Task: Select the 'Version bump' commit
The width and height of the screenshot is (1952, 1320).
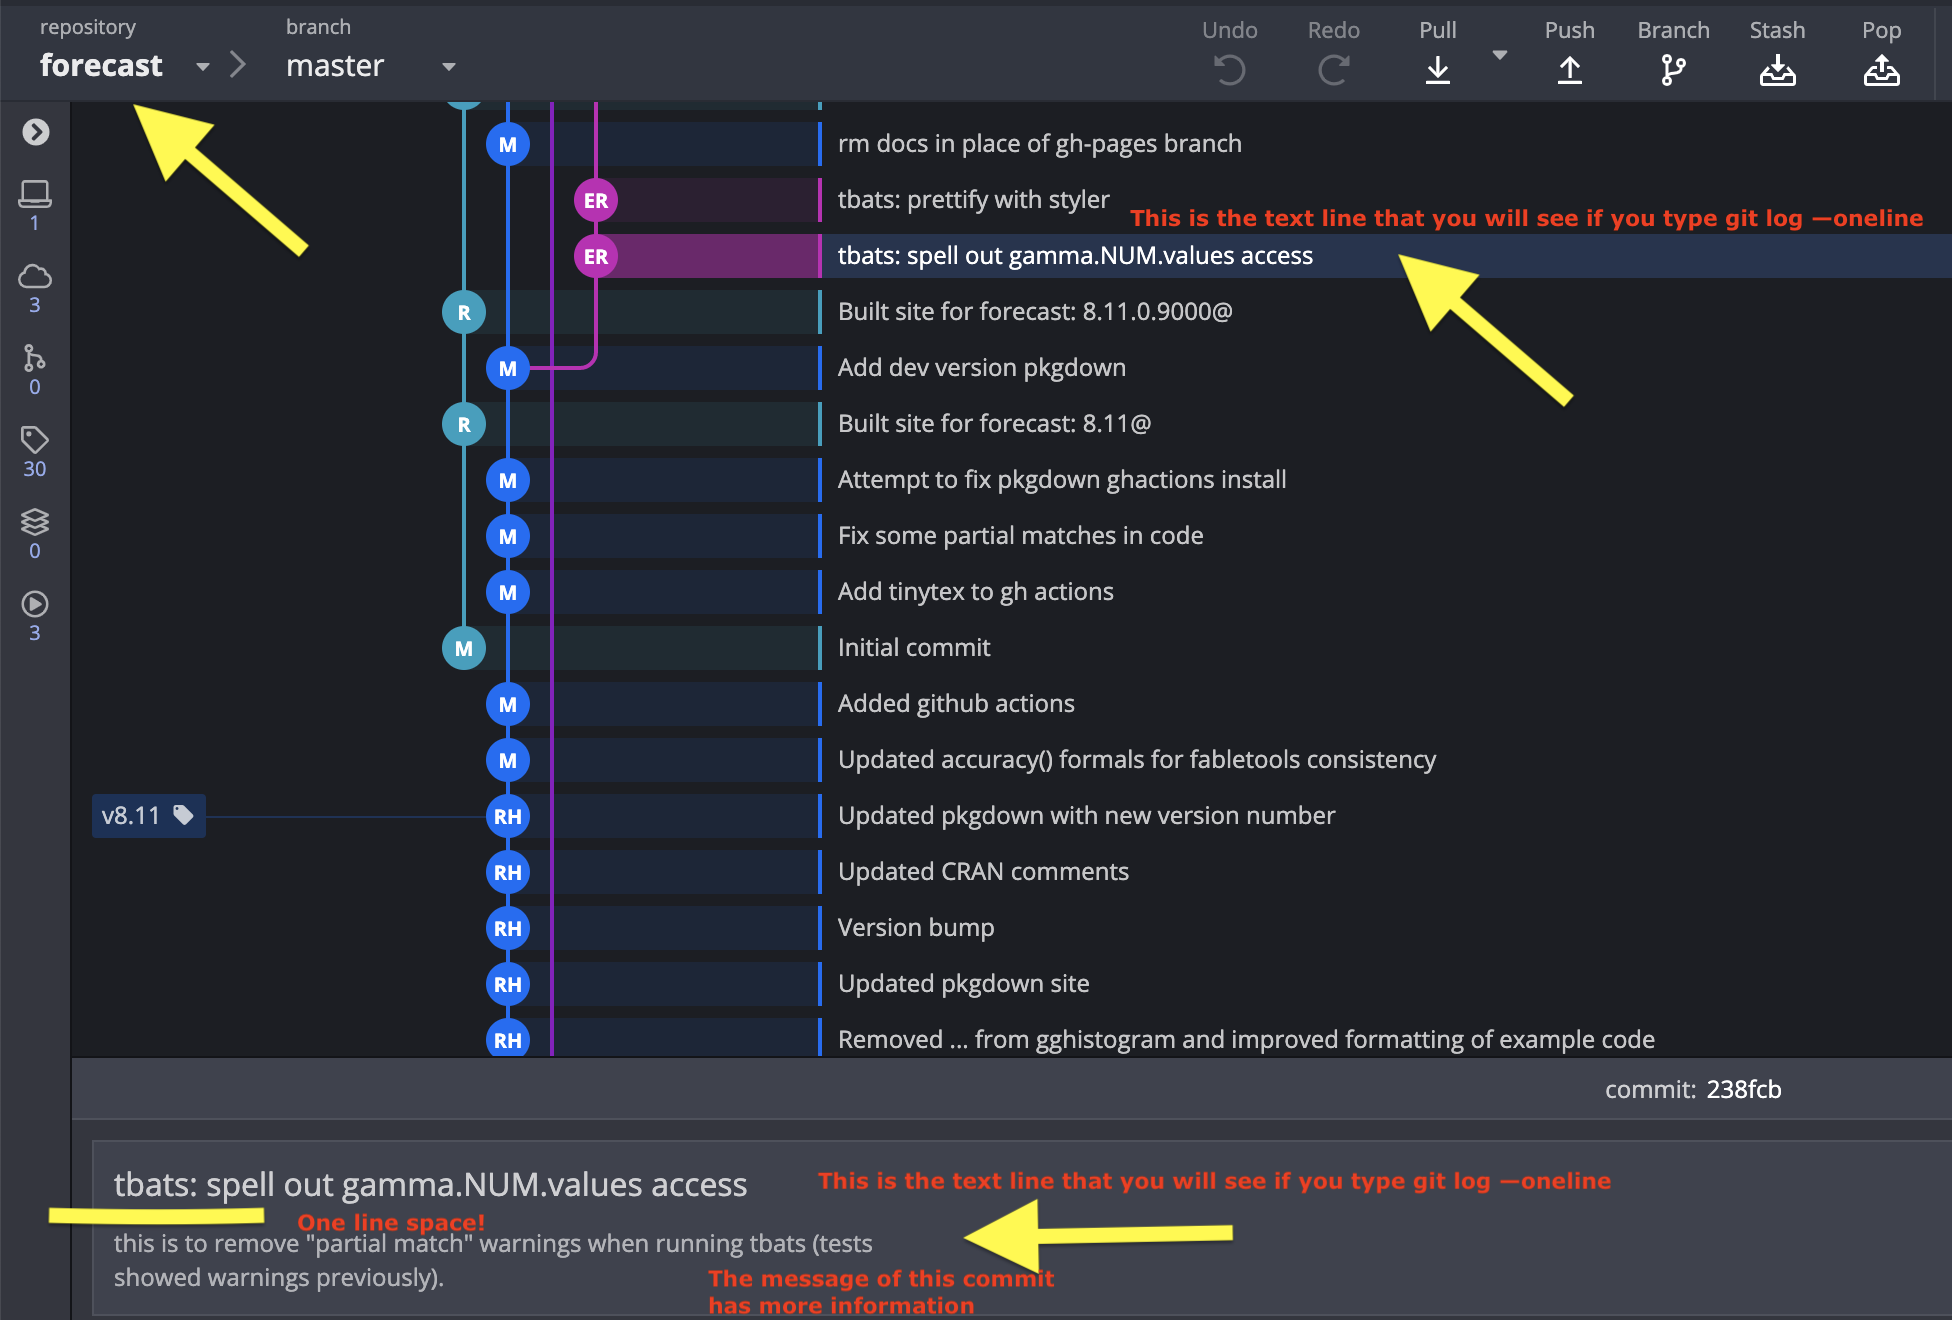Action: [916, 928]
